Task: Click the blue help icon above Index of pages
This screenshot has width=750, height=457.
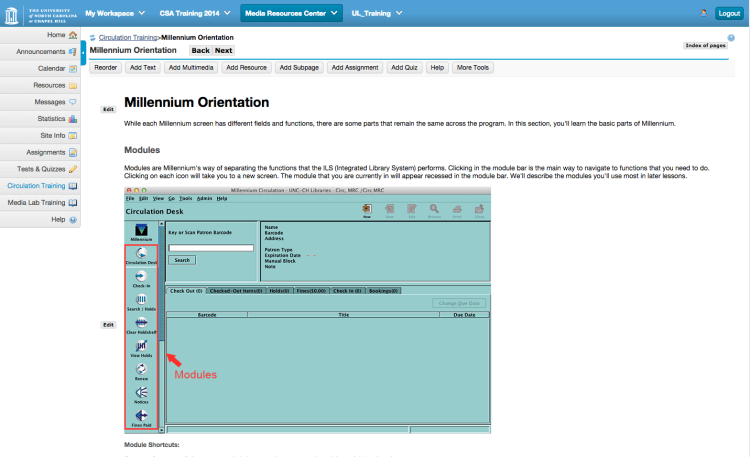Action: 731,37
